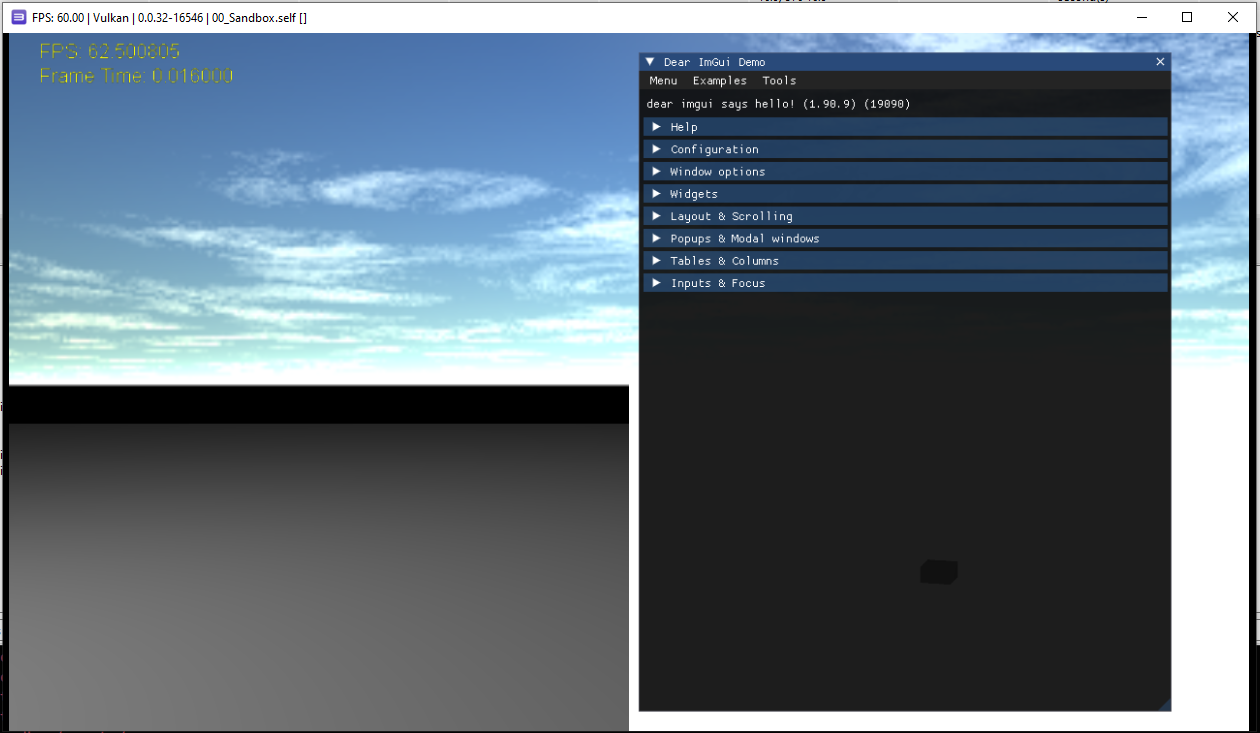The width and height of the screenshot is (1260, 733).
Task: Minimize the Sandbox application window
Action: [1139, 17]
